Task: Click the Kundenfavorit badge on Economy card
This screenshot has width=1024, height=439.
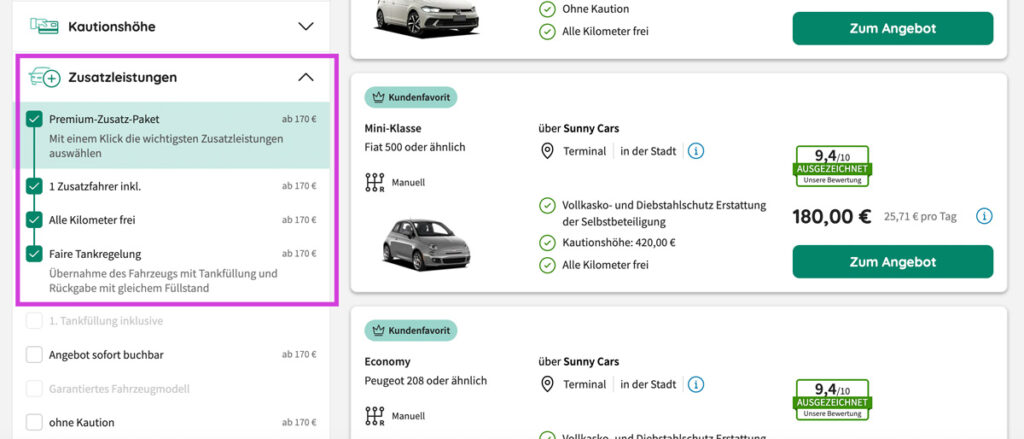Action: point(411,331)
